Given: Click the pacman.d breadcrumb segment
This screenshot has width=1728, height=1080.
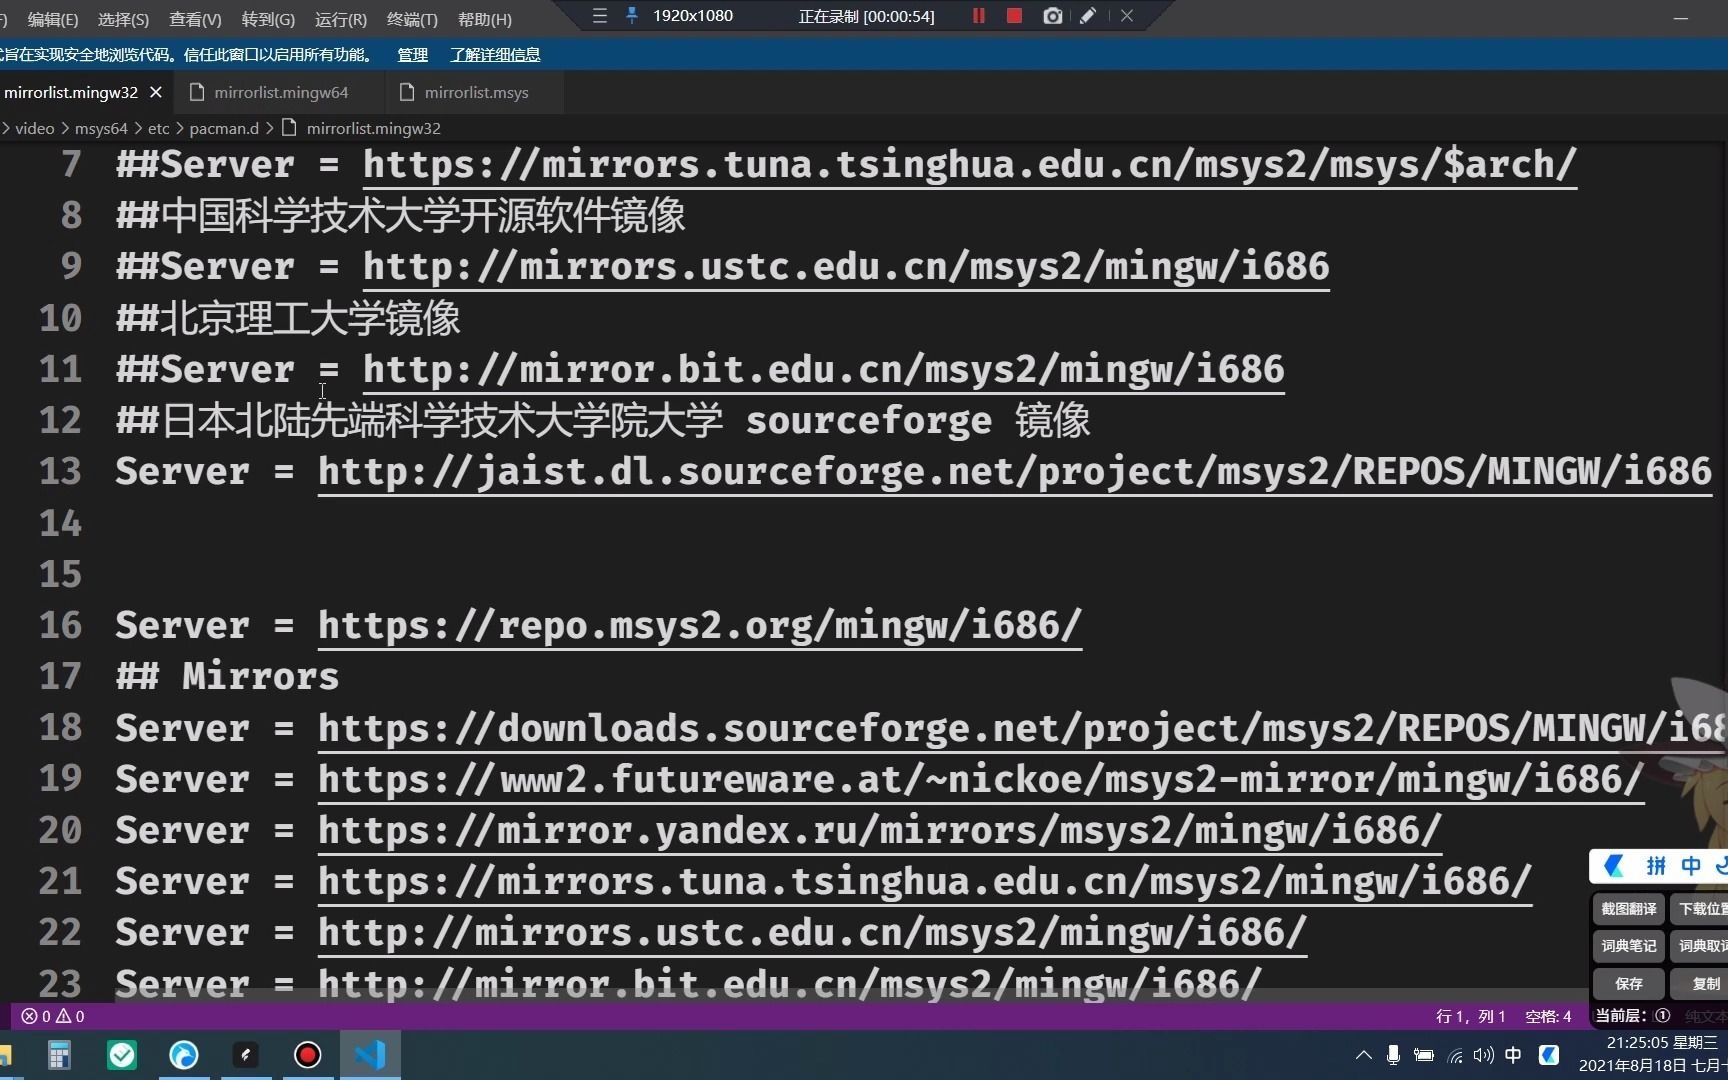Looking at the screenshot, I should click(x=224, y=128).
